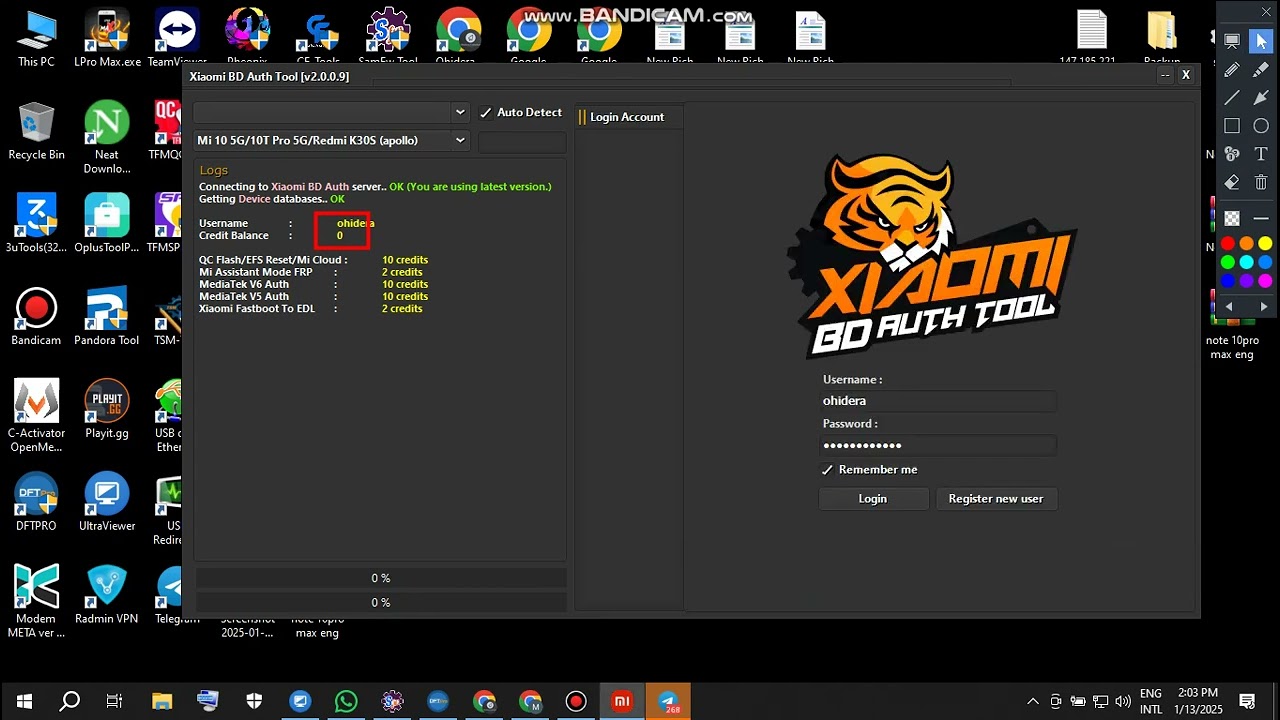This screenshot has height=720, width=1280.
Task: Open OplusToolPlus desktop shortcut
Action: click(x=107, y=223)
